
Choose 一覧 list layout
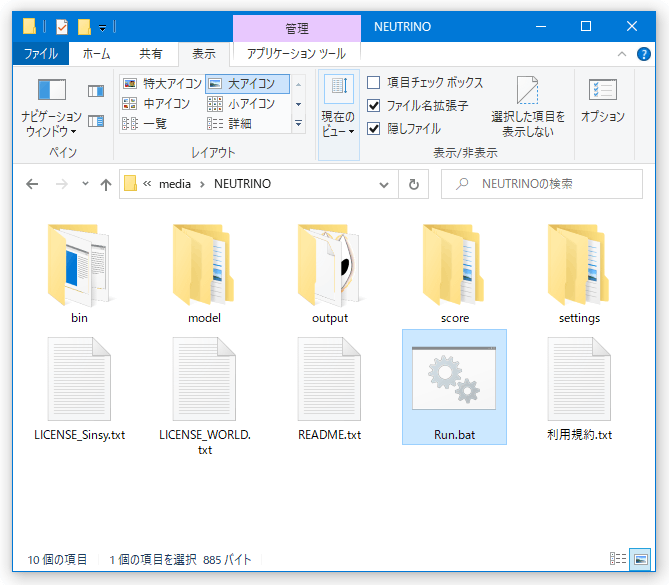[145, 123]
